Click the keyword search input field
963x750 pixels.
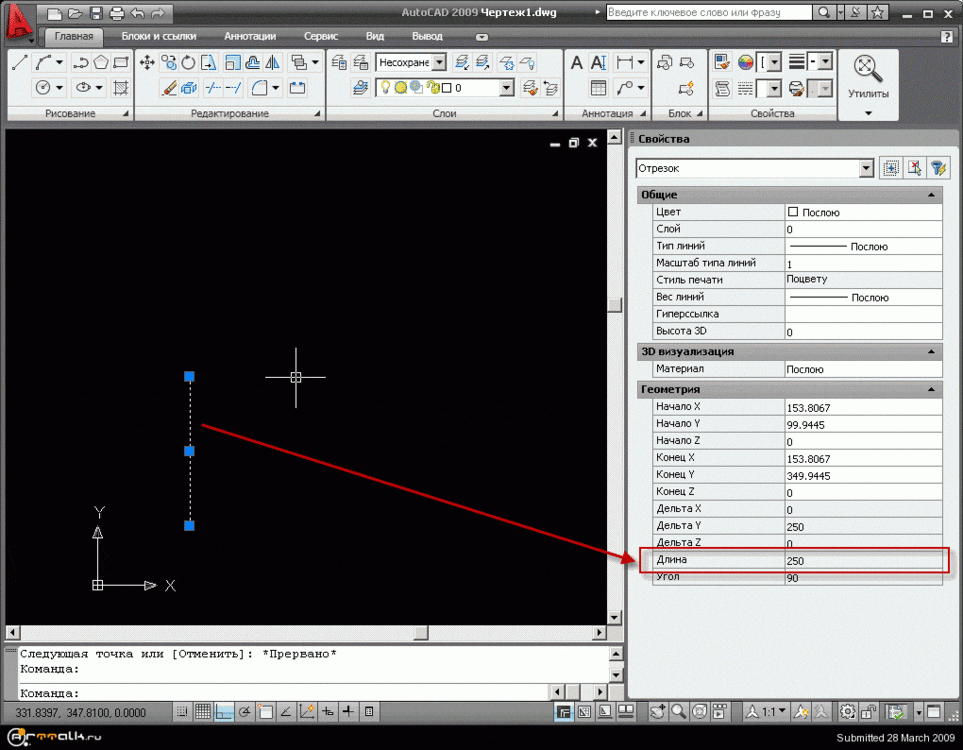pyautogui.click(x=710, y=13)
